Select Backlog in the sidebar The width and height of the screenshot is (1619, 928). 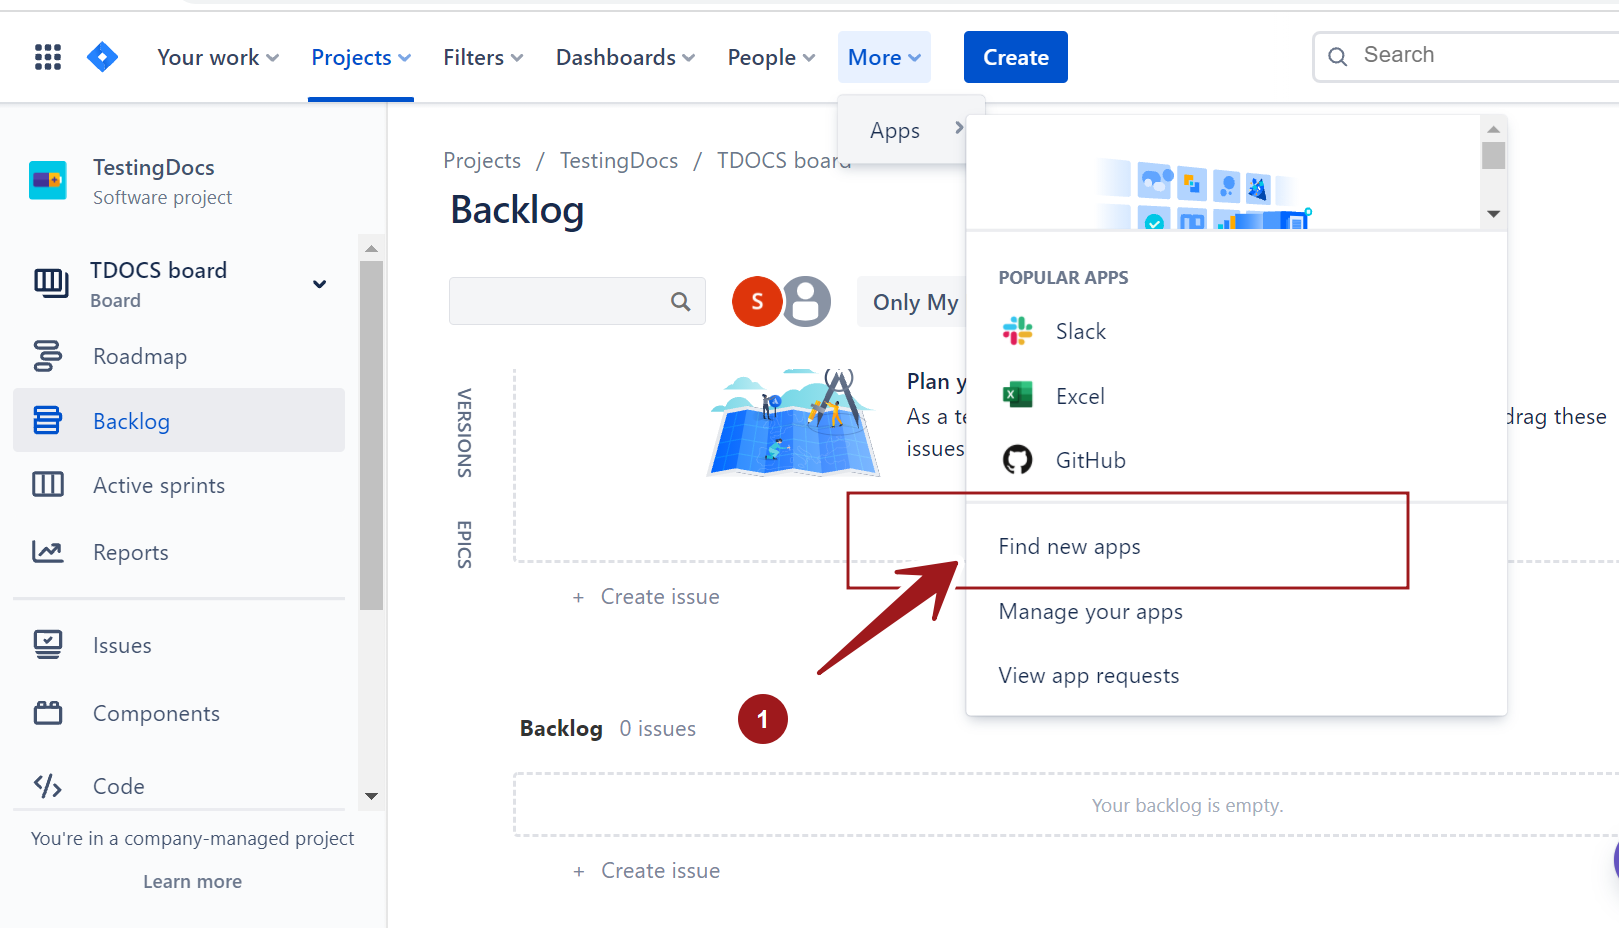[131, 421]
